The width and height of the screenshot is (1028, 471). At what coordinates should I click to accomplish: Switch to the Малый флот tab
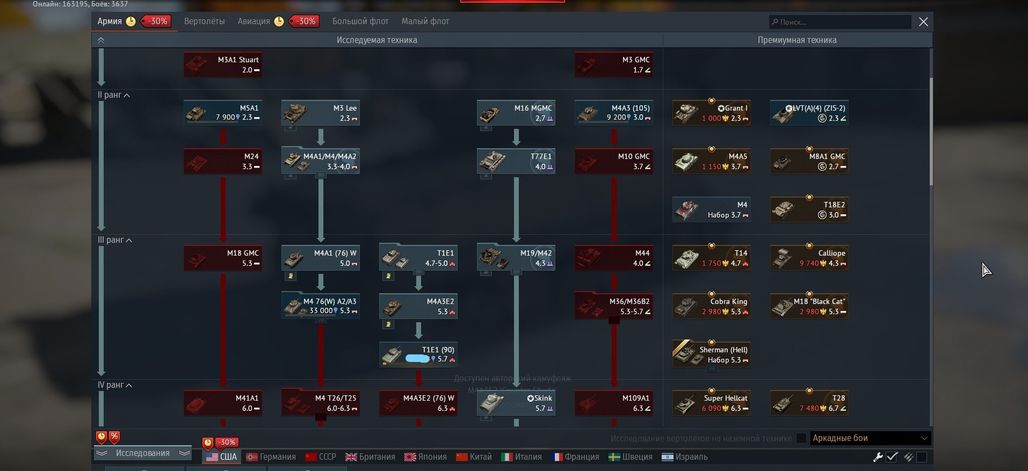coord(425,21)
